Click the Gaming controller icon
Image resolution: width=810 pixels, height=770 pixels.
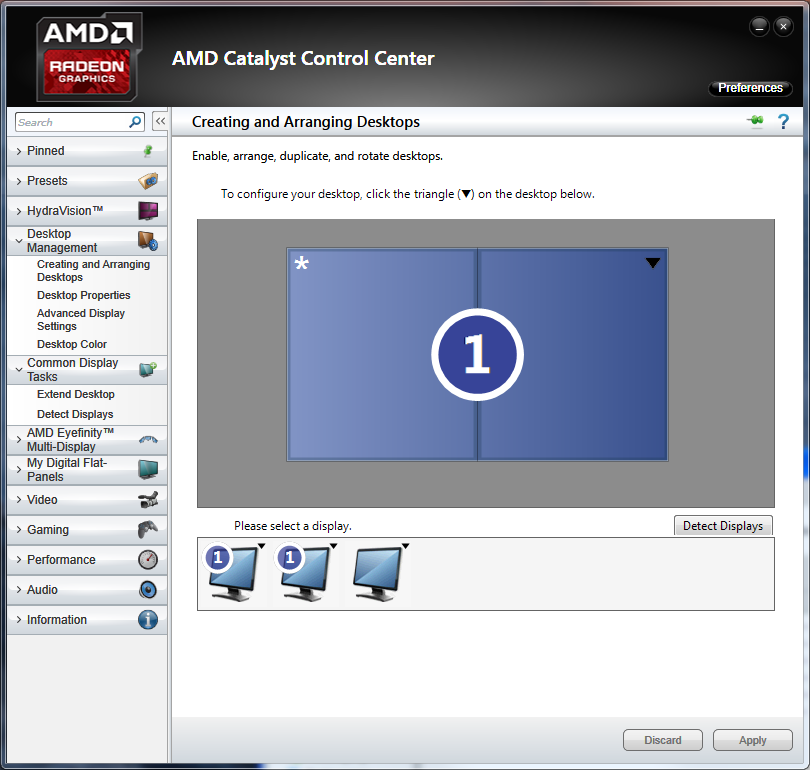(x=148, y=529)
